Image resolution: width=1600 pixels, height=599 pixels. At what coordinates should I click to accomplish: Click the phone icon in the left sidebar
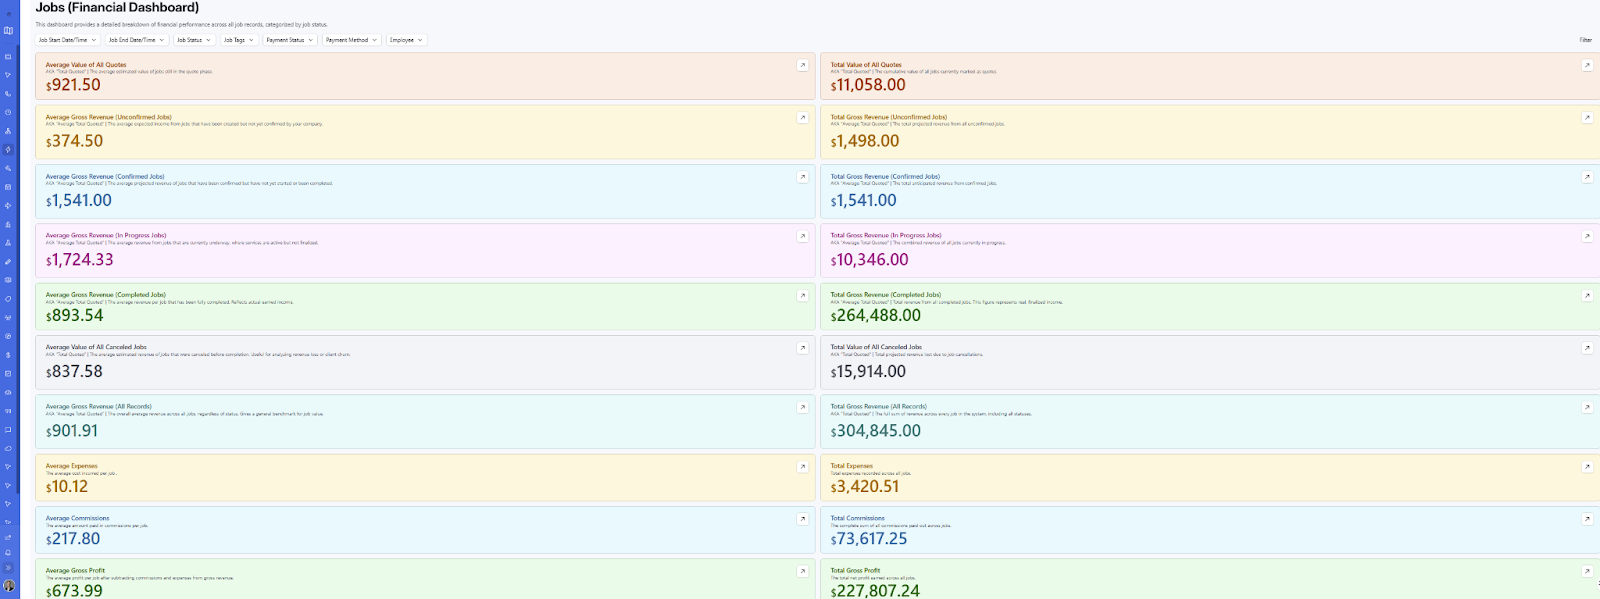pyautogui.click(x=8, y=94)
